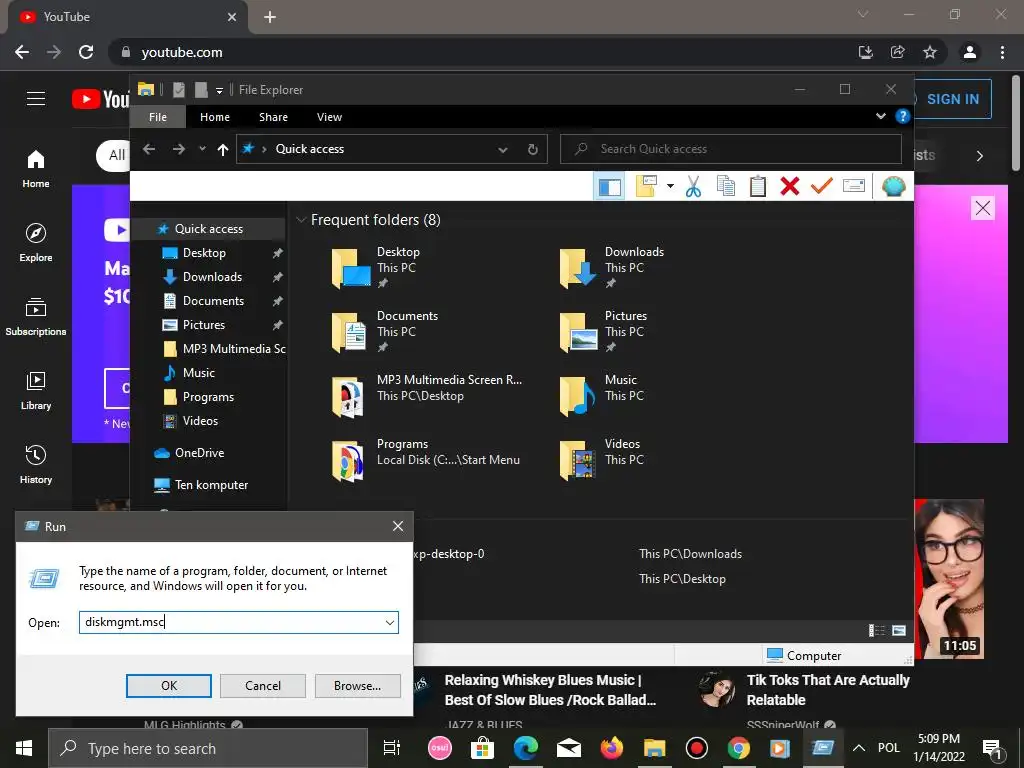This screenshot has height=768, width=1024.
Task: Open the File tab in File Explorer
Action: tap(157, 117)
